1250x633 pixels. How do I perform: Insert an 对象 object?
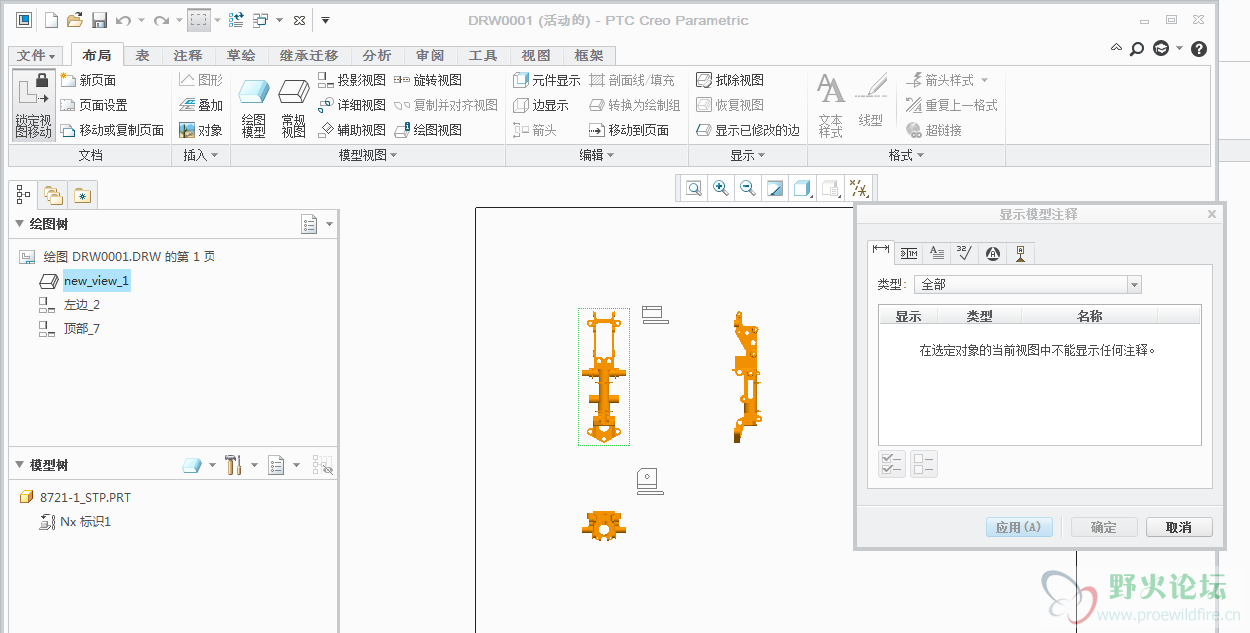201,130
